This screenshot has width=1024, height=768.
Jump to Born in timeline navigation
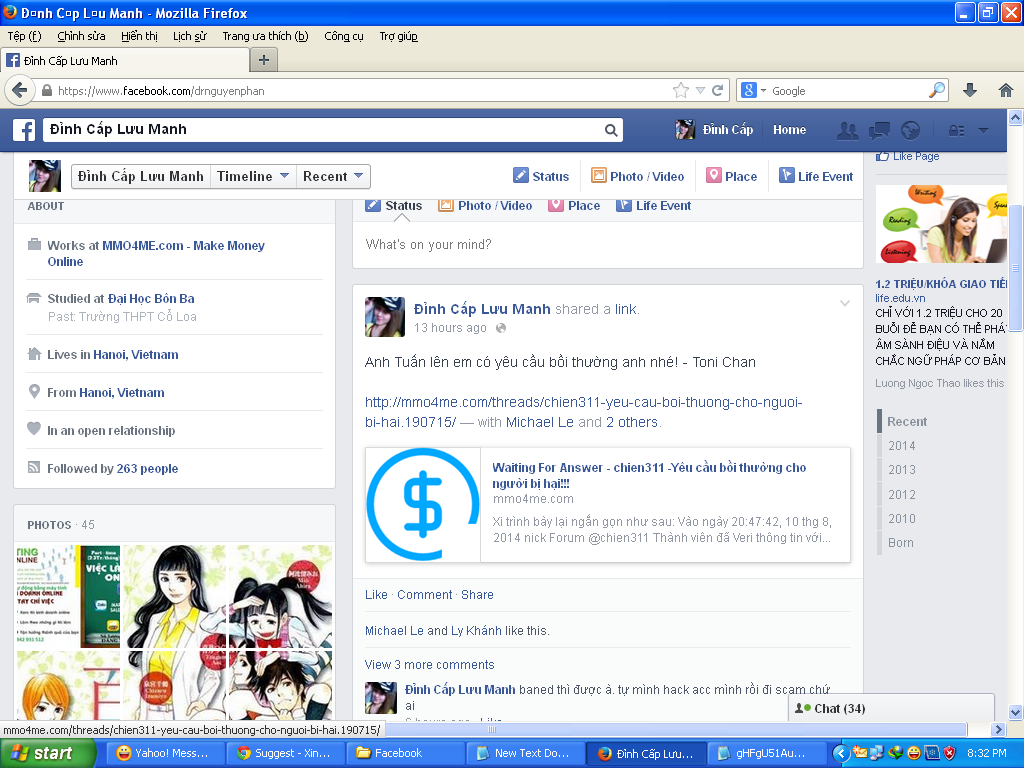point(901,543)
